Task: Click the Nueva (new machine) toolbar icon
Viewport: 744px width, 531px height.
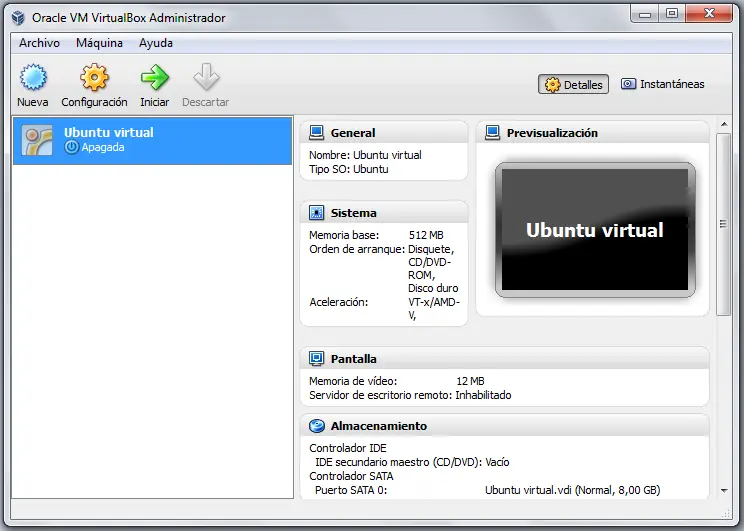Action: [33, 77]
